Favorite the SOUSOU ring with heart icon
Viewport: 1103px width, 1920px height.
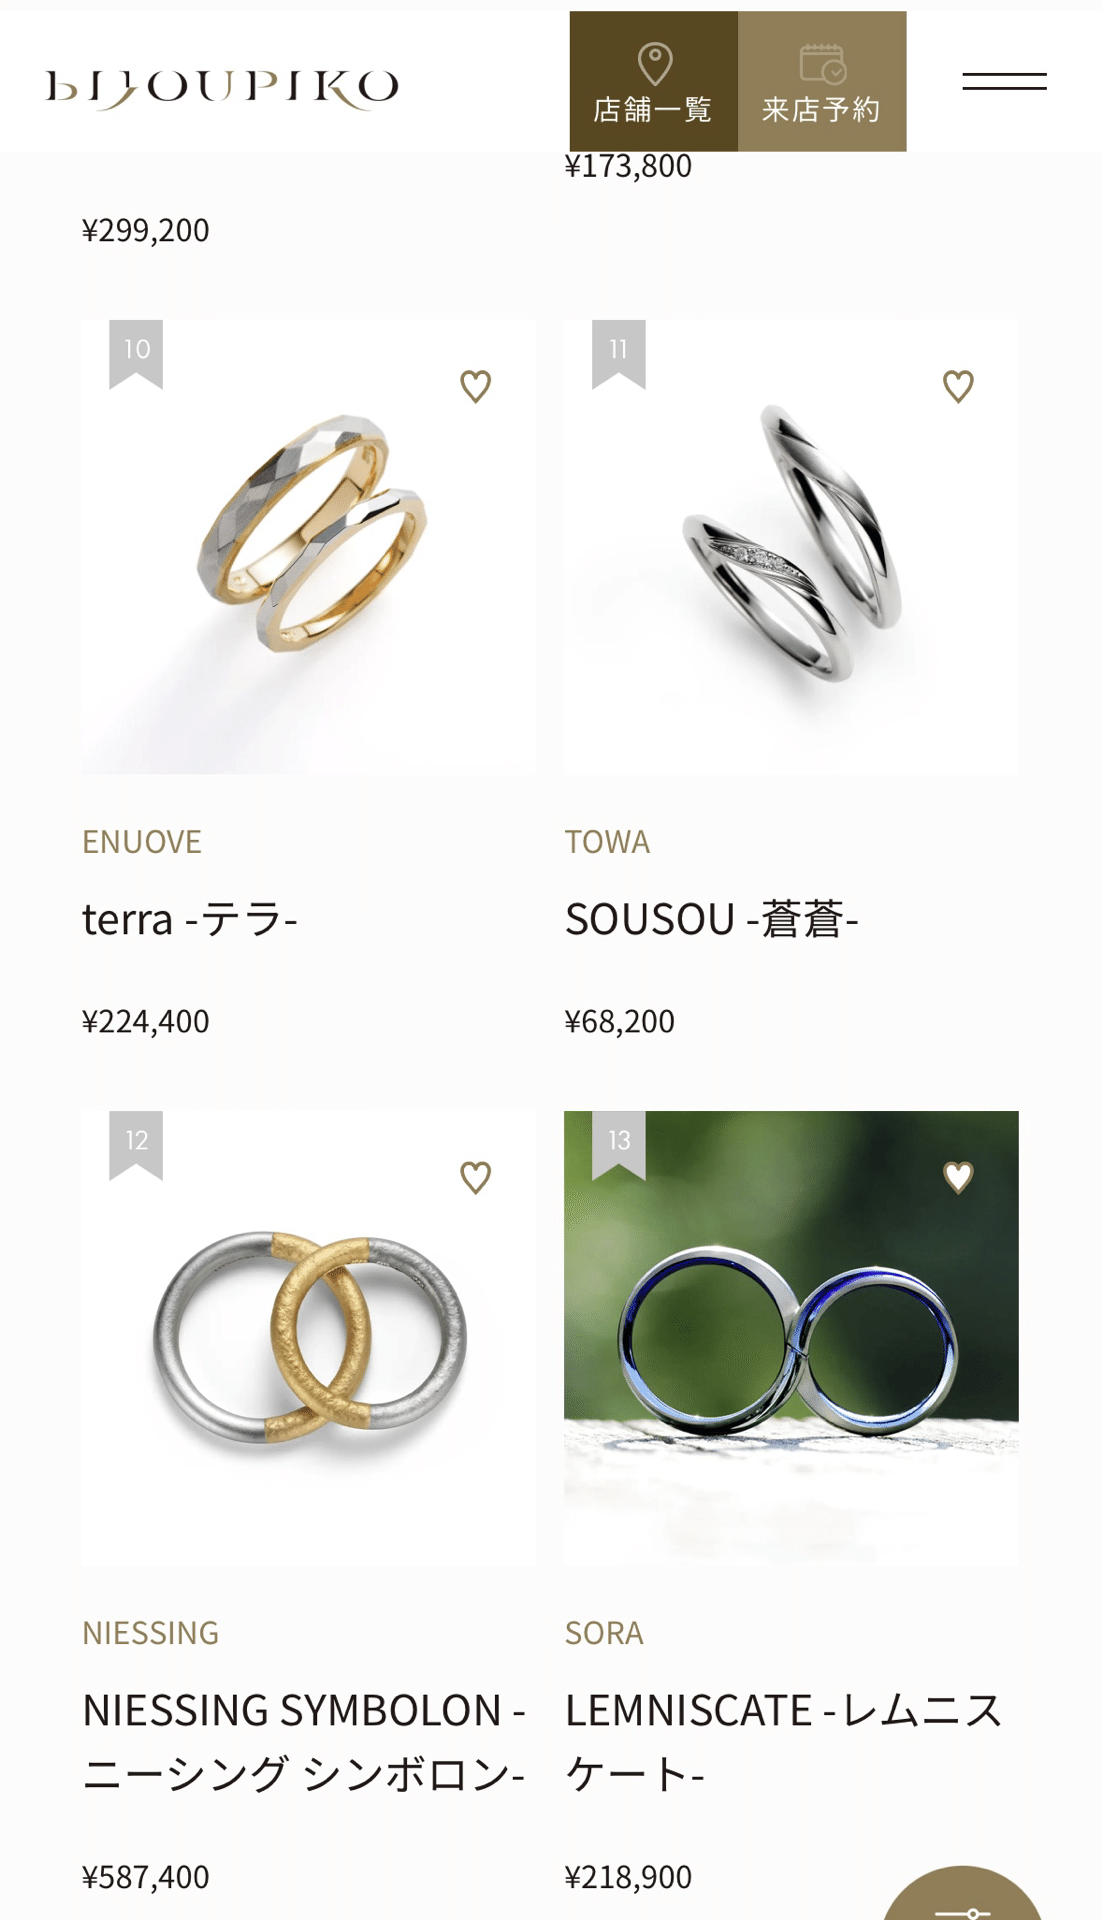959,386
